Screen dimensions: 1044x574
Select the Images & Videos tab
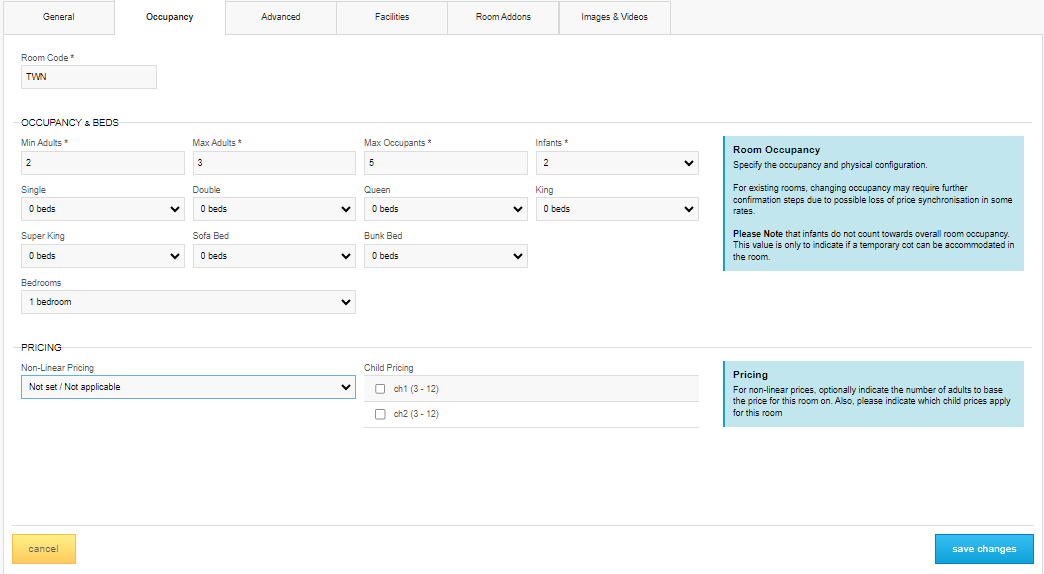[x=614, y=17]
